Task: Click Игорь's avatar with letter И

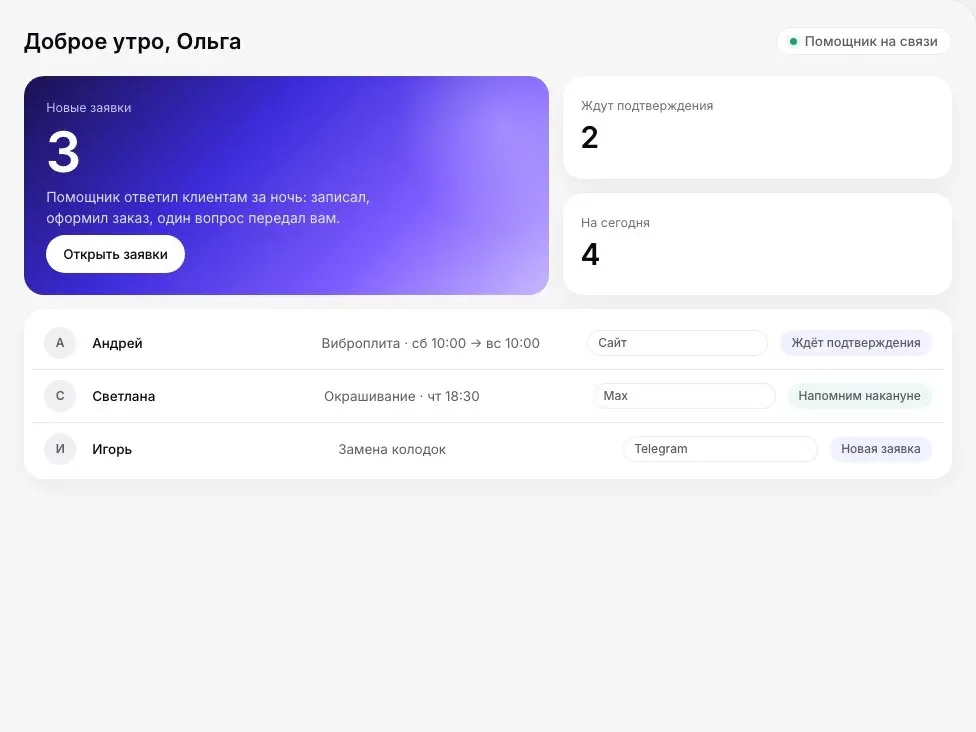Action: (60, 449)
